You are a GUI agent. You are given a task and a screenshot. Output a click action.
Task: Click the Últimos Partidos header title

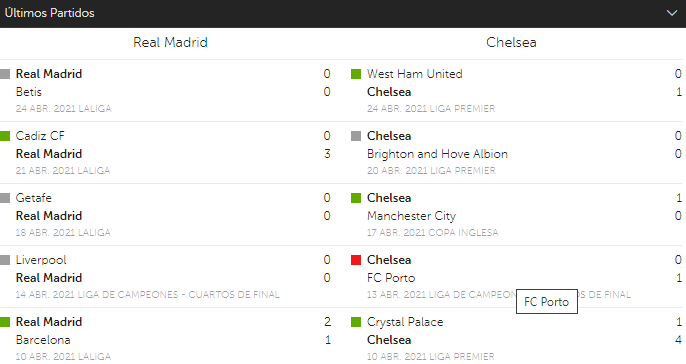tap(49, 13)
